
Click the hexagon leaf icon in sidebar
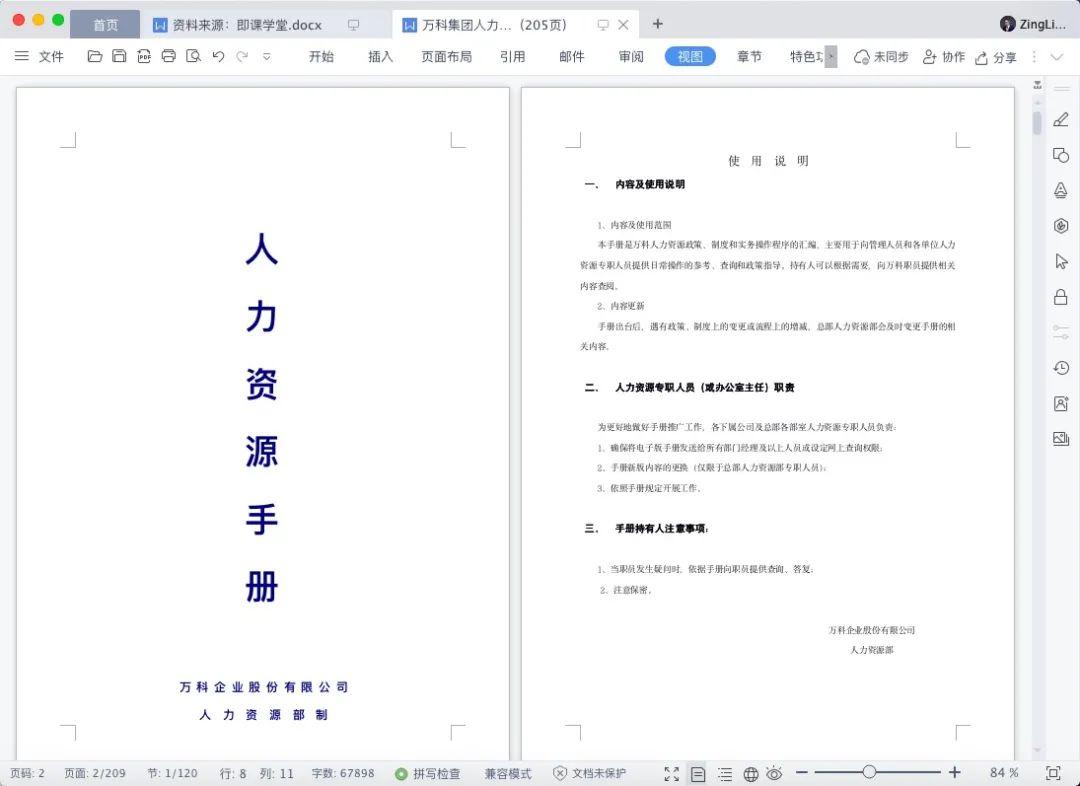tap(1061, 225)
